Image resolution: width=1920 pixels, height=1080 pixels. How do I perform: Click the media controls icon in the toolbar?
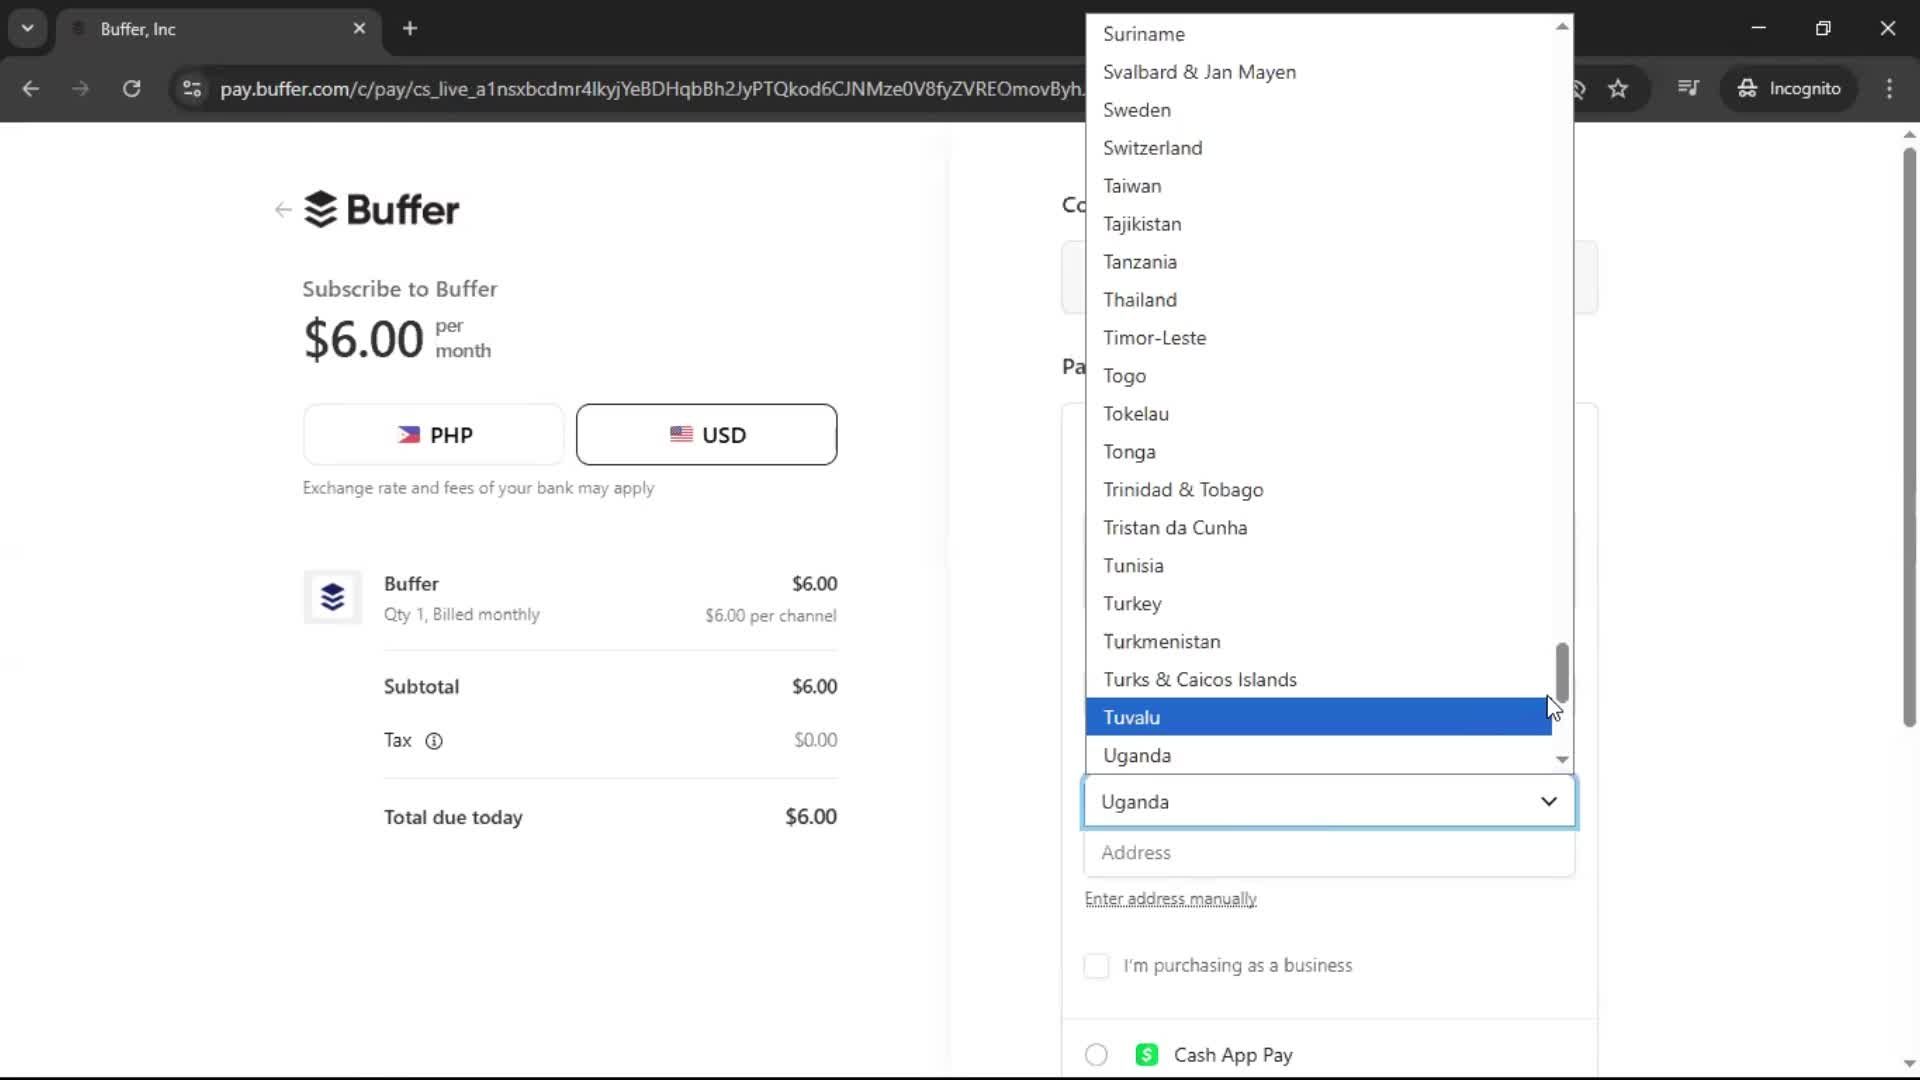(x=1688, y=89)
